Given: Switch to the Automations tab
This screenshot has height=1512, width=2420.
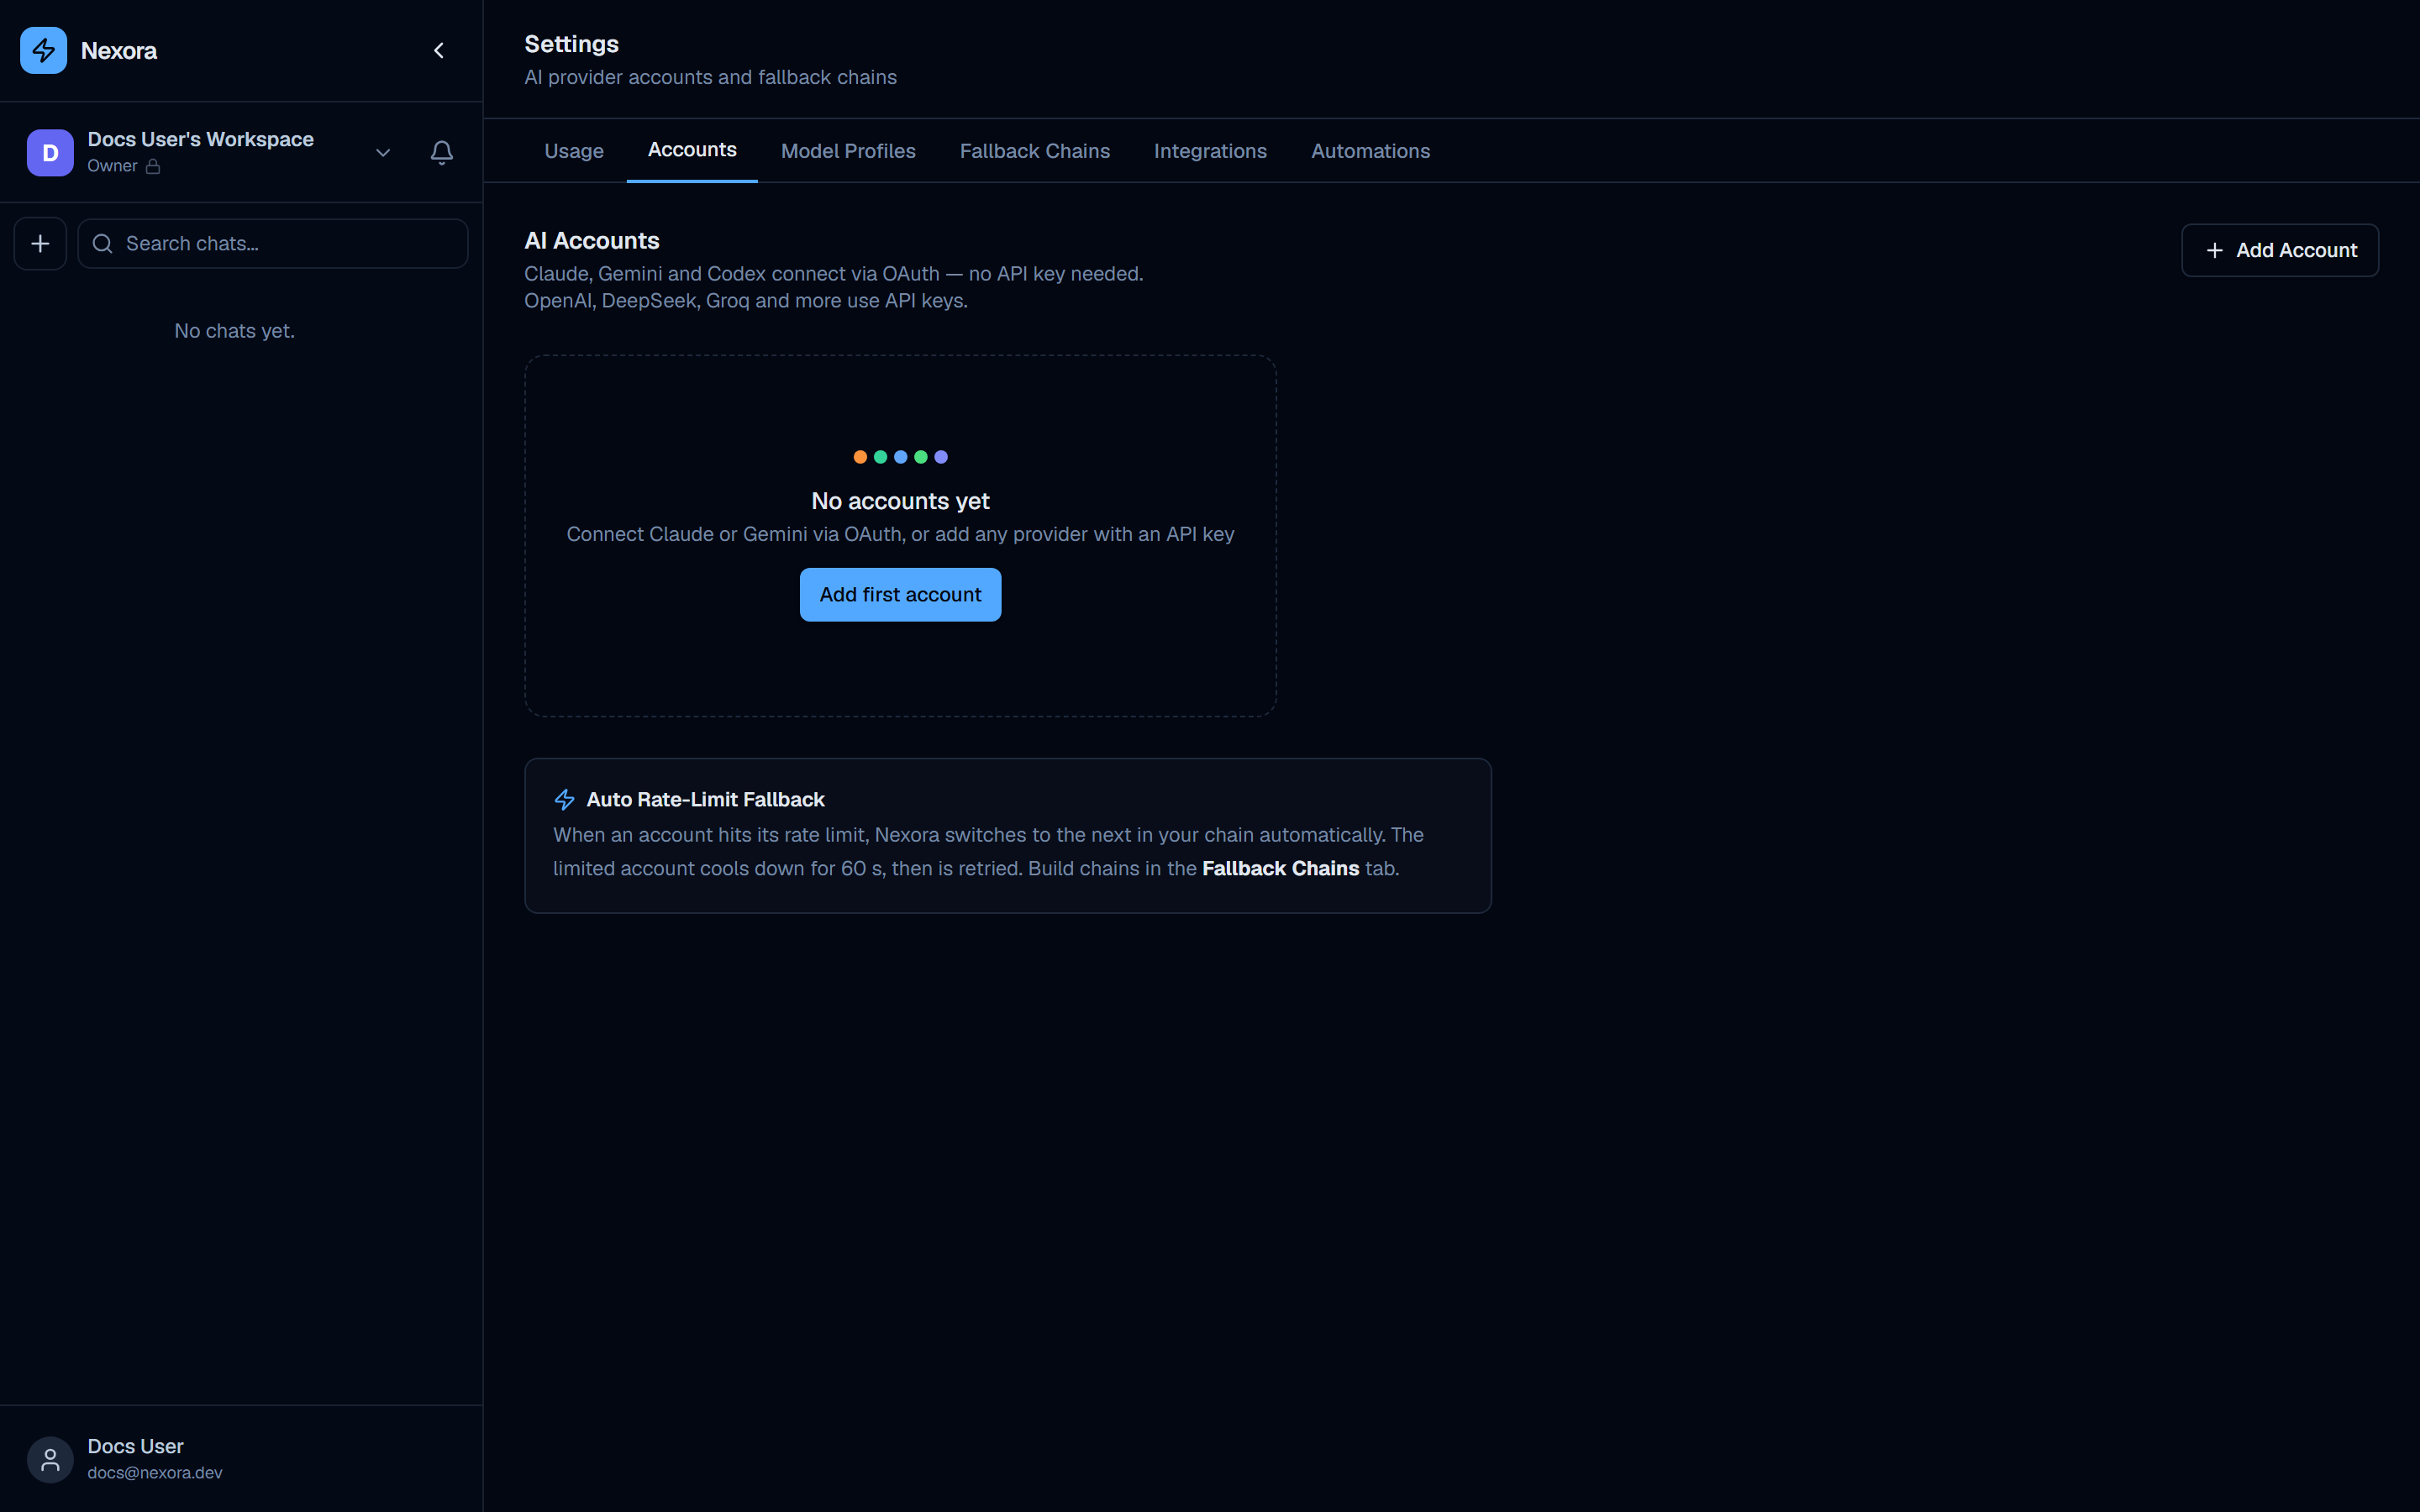Looking at the screenshot, I should click(x=1370, y=151).
